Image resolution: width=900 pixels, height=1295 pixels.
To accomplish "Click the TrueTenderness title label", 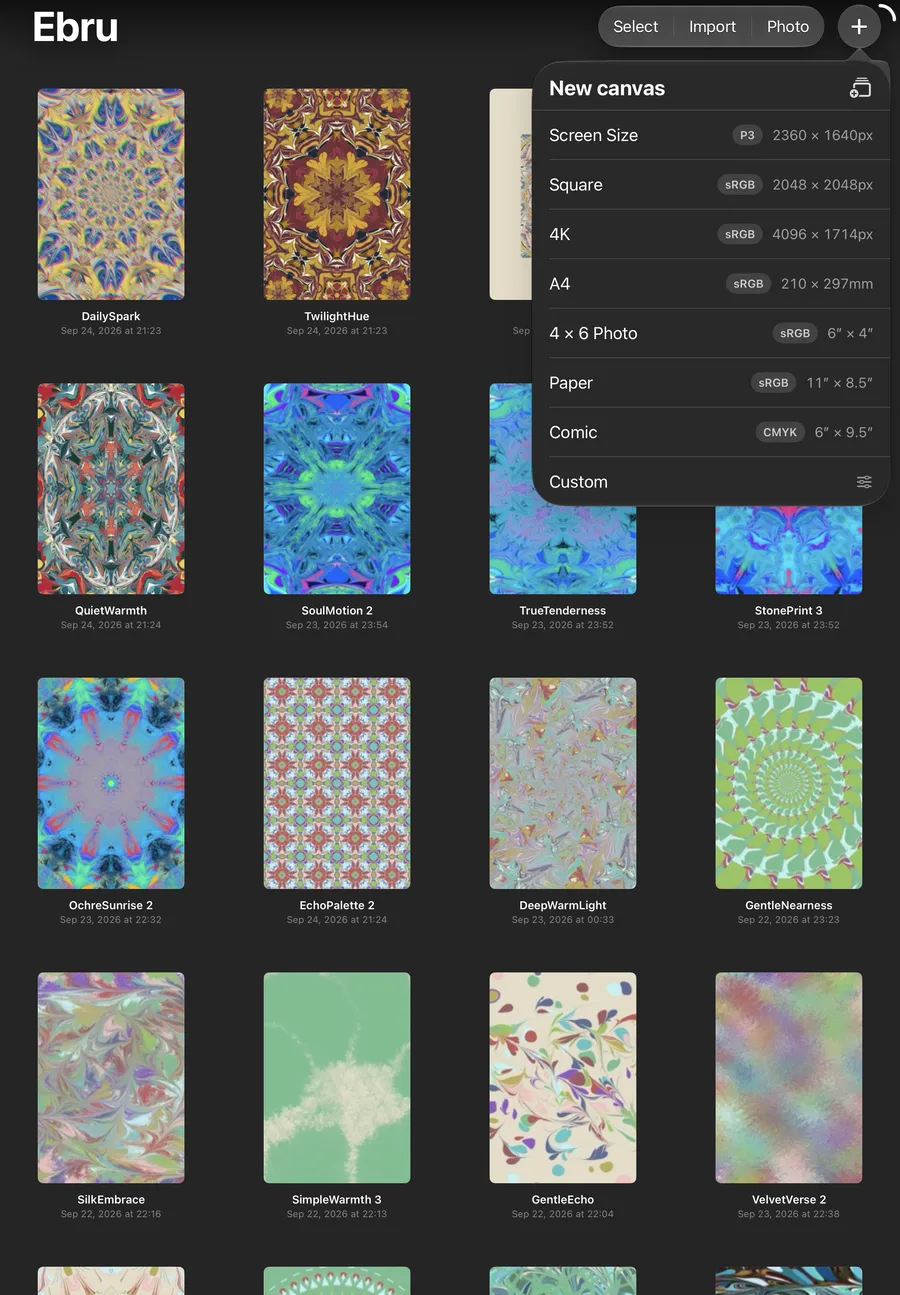I will 563,610.
